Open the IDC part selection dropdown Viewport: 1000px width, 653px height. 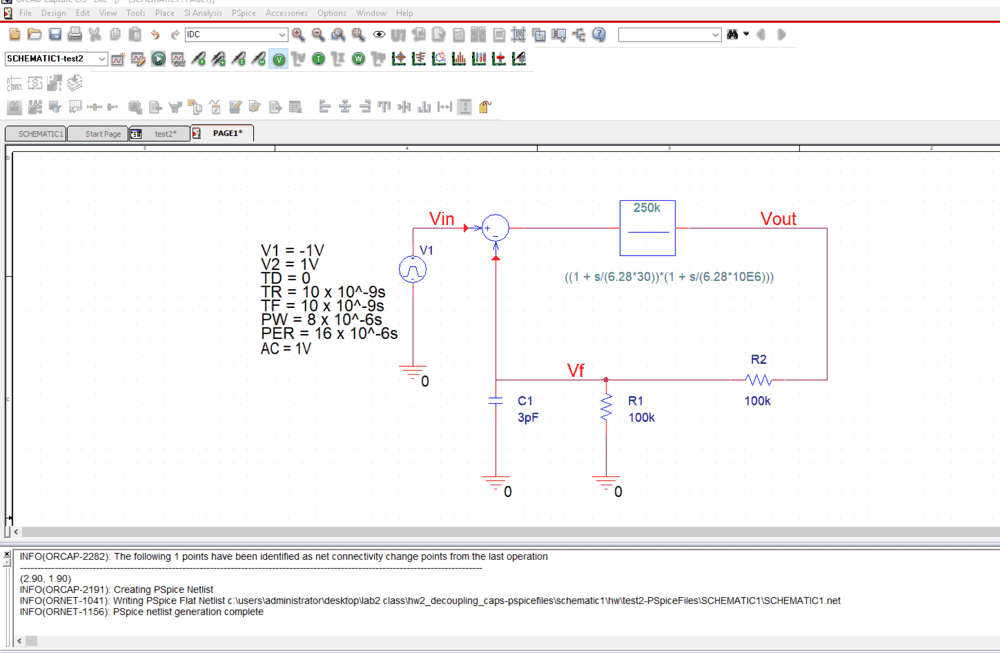click(281, 35)
